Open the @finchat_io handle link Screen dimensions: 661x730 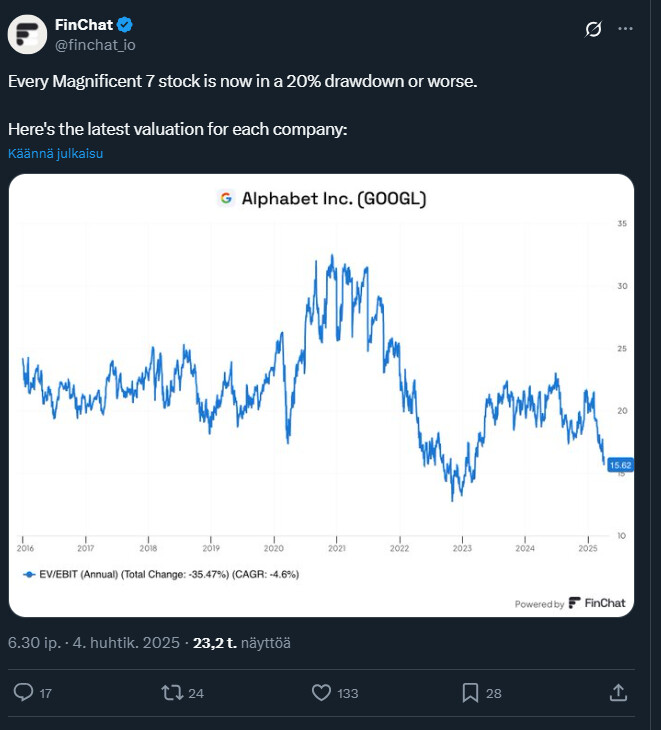tap(95, 45)
